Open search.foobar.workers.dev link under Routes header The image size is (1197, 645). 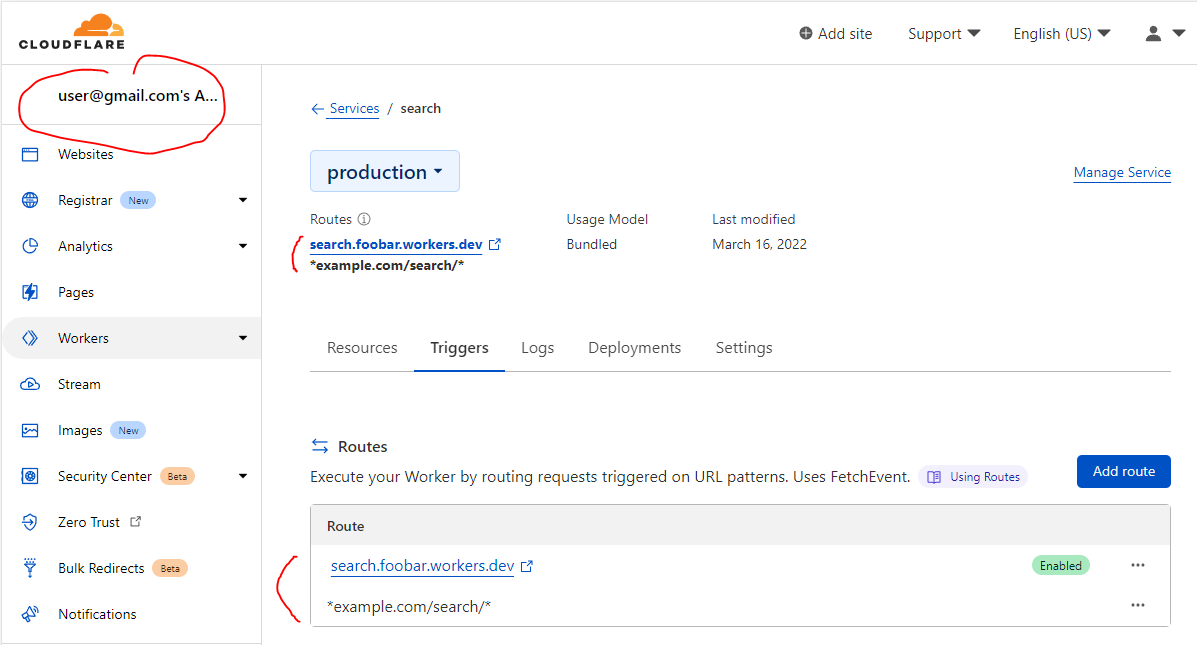coord(396,244)
